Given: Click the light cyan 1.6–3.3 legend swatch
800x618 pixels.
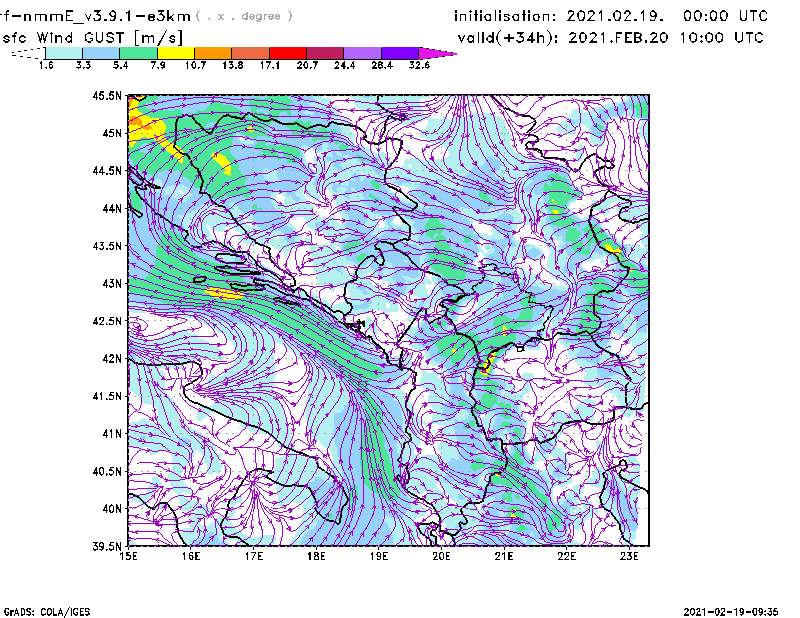Looking at the screenshot, I should 64,53.
